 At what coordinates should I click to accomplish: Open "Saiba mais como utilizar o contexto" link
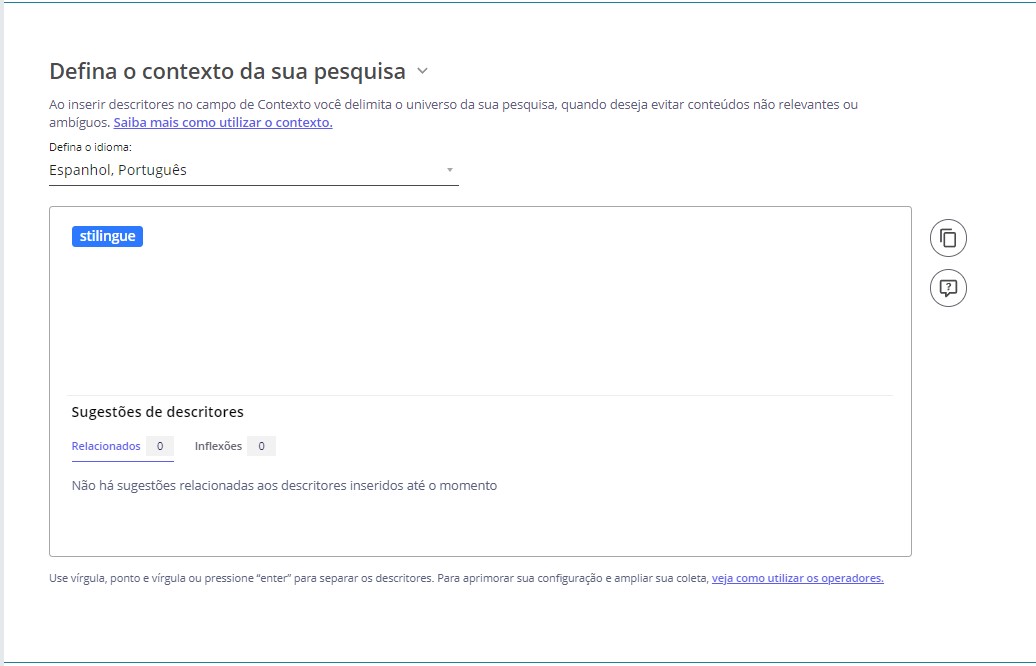click(x=223, y=122)
